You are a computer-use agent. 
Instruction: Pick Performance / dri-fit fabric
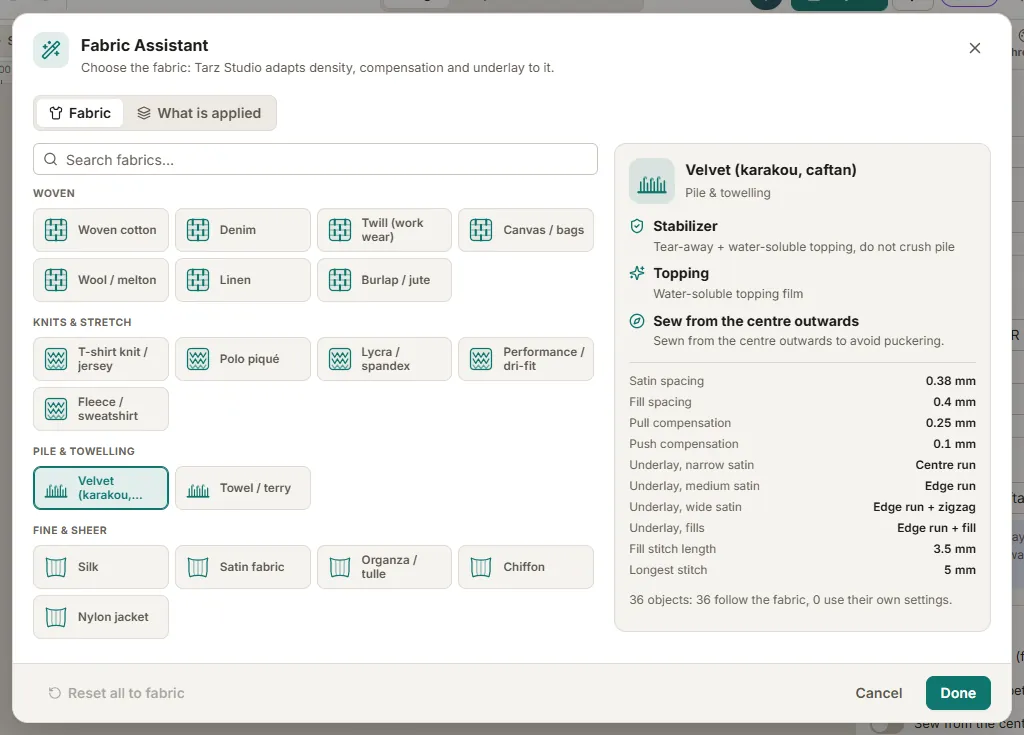tap(526, 359)
